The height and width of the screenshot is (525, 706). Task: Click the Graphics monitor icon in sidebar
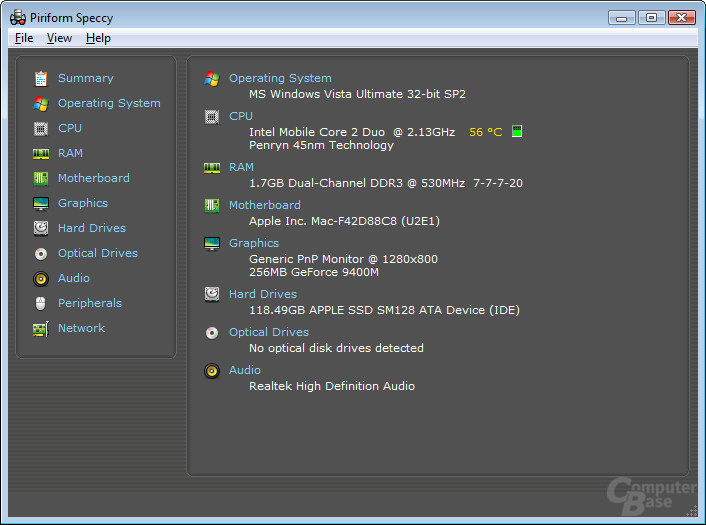tap(41, 204)
